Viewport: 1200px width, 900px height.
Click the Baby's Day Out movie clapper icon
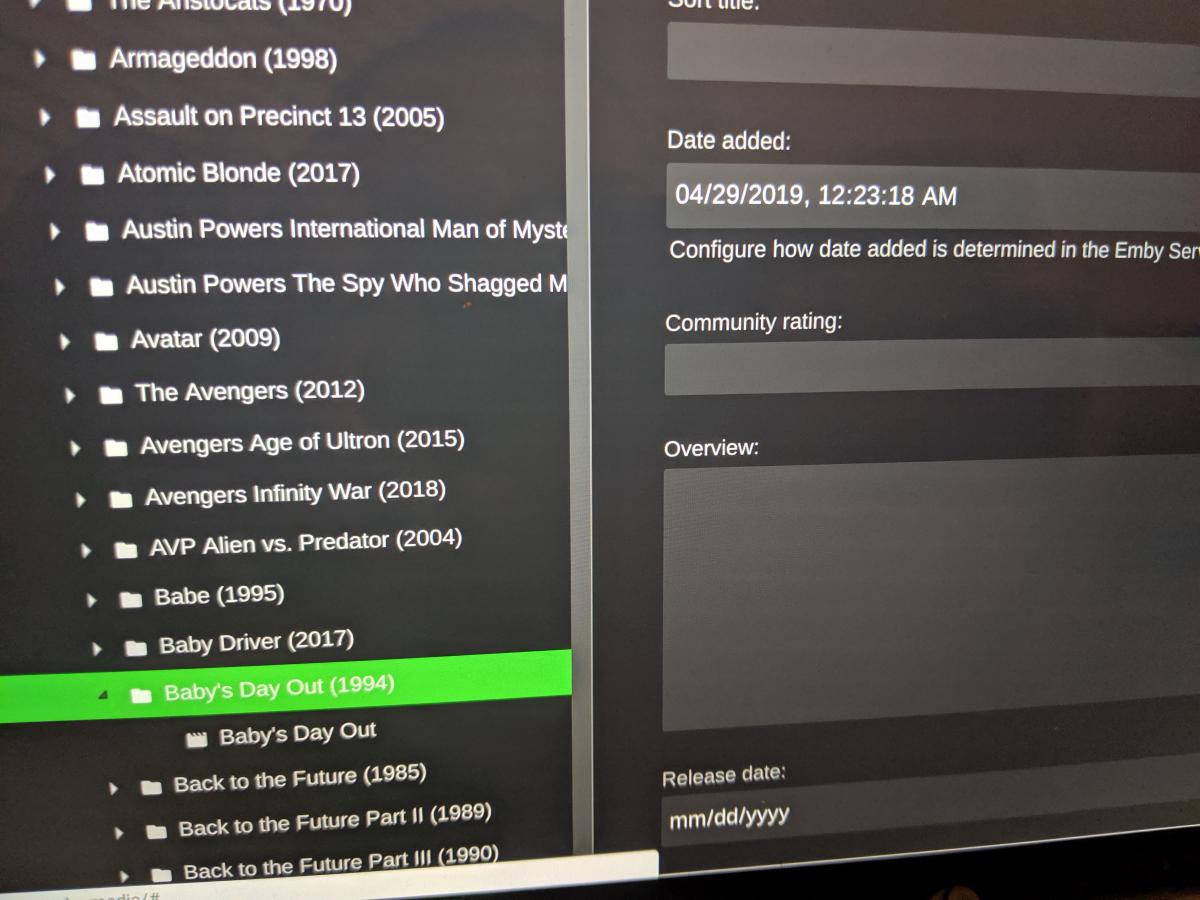click(197, 739)
